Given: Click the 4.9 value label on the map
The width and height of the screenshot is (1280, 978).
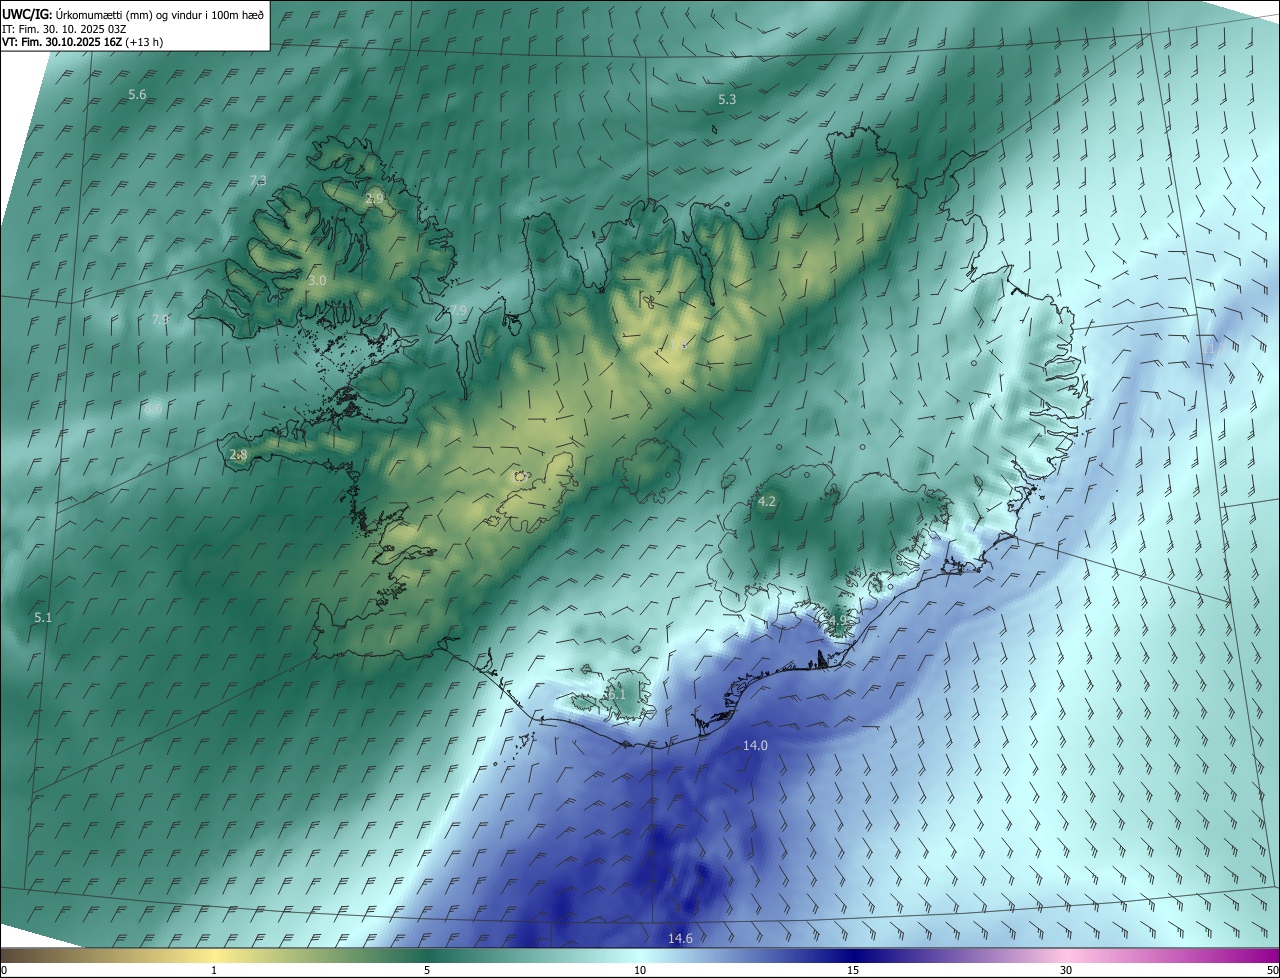Looking at the screenshot, I should 838,621.
